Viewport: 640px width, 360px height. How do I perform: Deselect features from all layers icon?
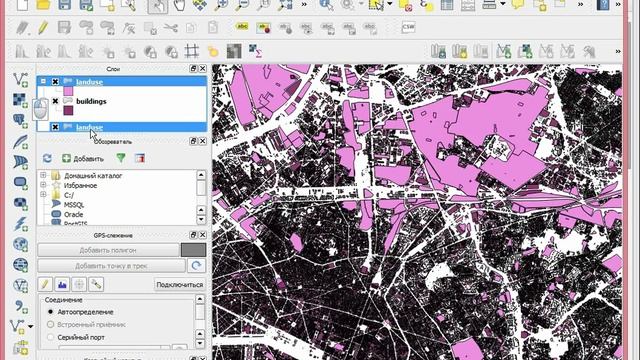406,5
